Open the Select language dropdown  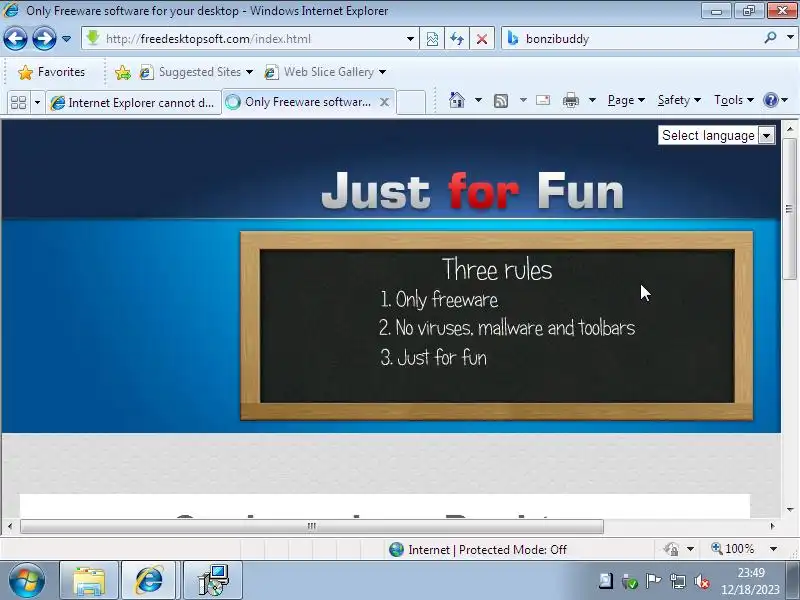[716, 135]
